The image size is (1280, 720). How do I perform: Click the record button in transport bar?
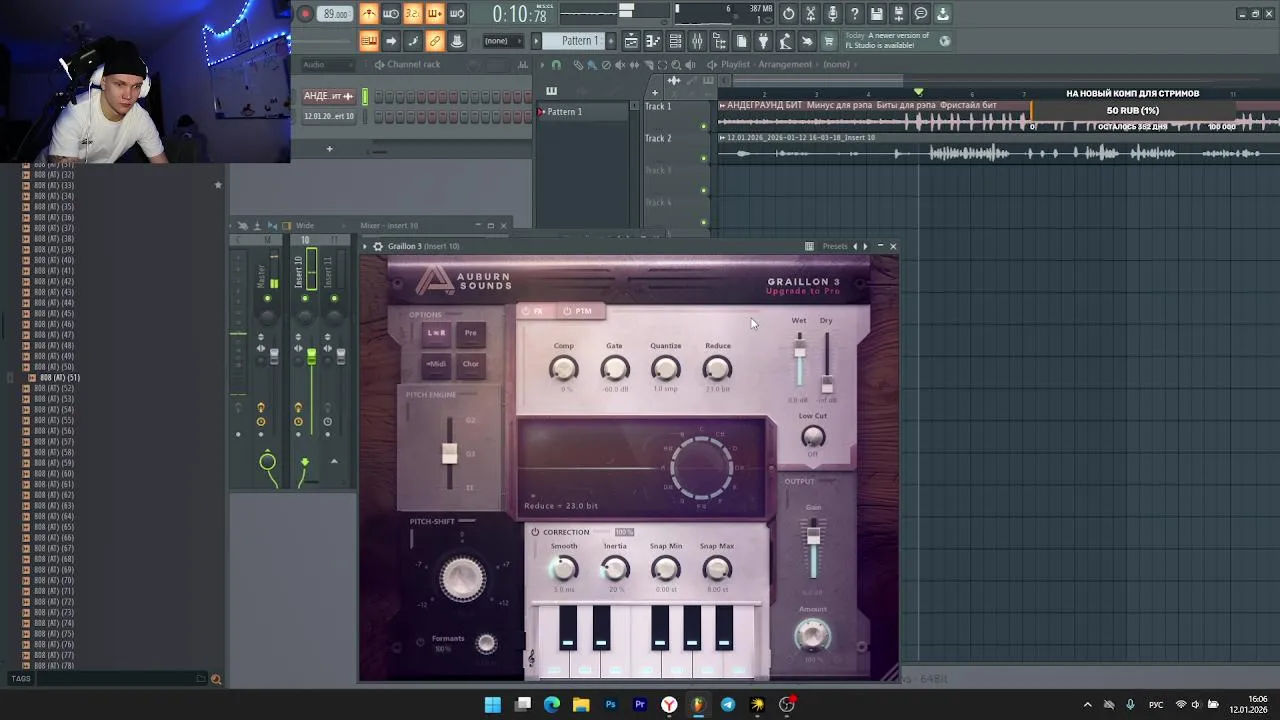[305, 14]
